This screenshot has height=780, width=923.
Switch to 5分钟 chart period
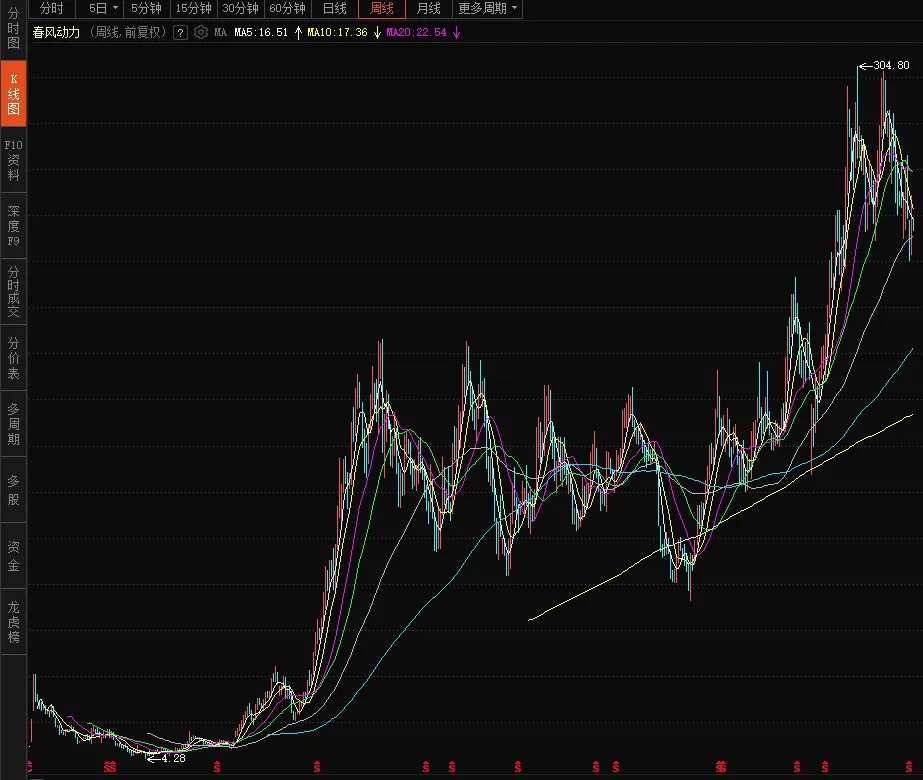(x=146, y=8)
